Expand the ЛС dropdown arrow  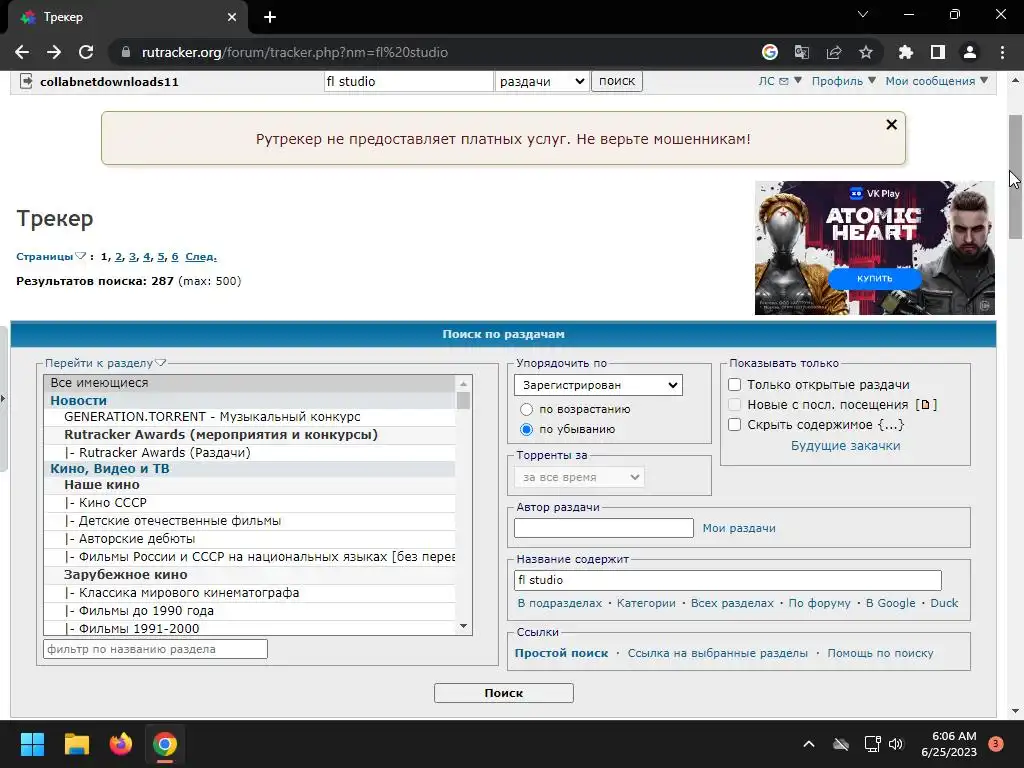pos(797,81)
